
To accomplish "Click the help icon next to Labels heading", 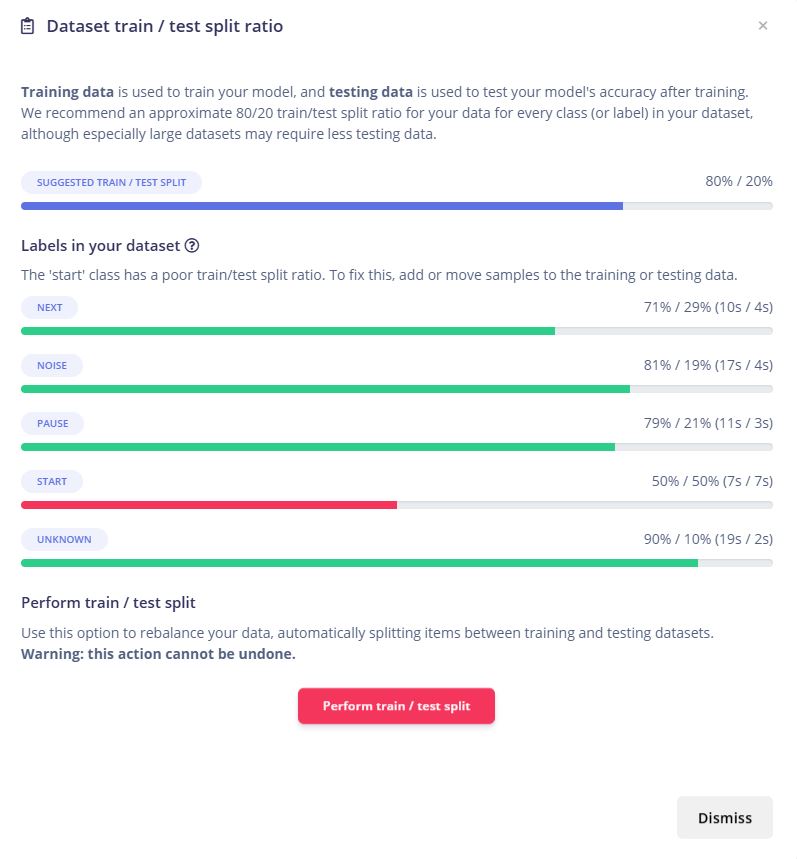I will point(192,245).
